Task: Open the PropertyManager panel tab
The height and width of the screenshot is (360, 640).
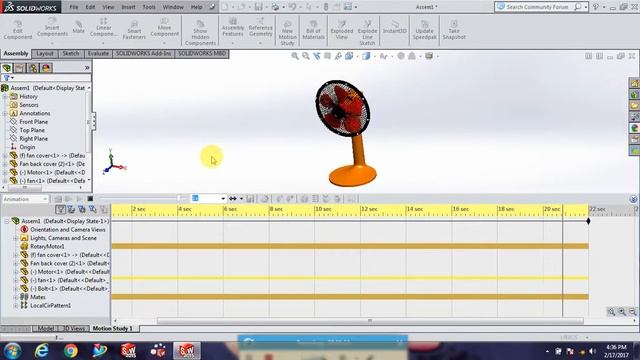Action: 20,68
